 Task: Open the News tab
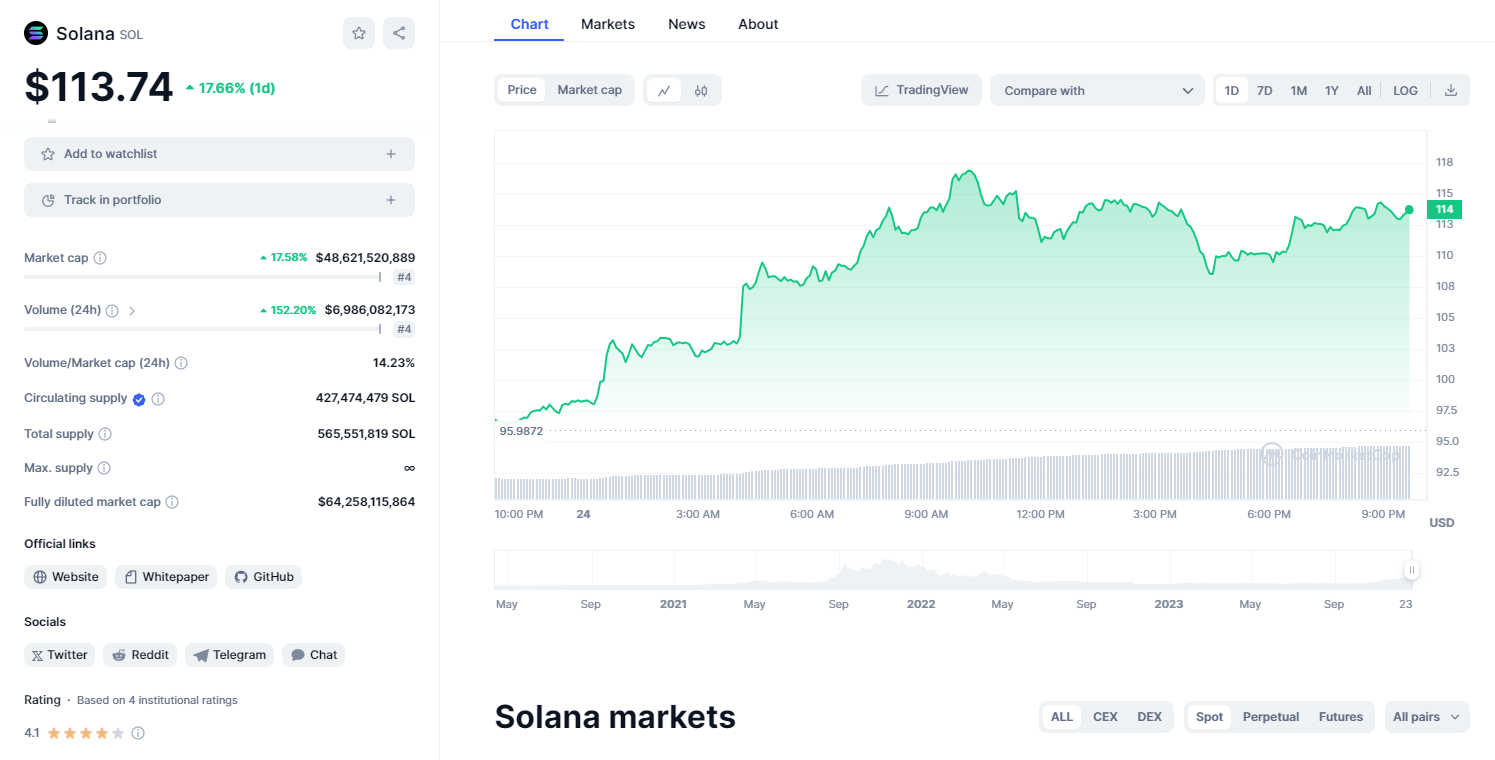[x=687, y=24]
